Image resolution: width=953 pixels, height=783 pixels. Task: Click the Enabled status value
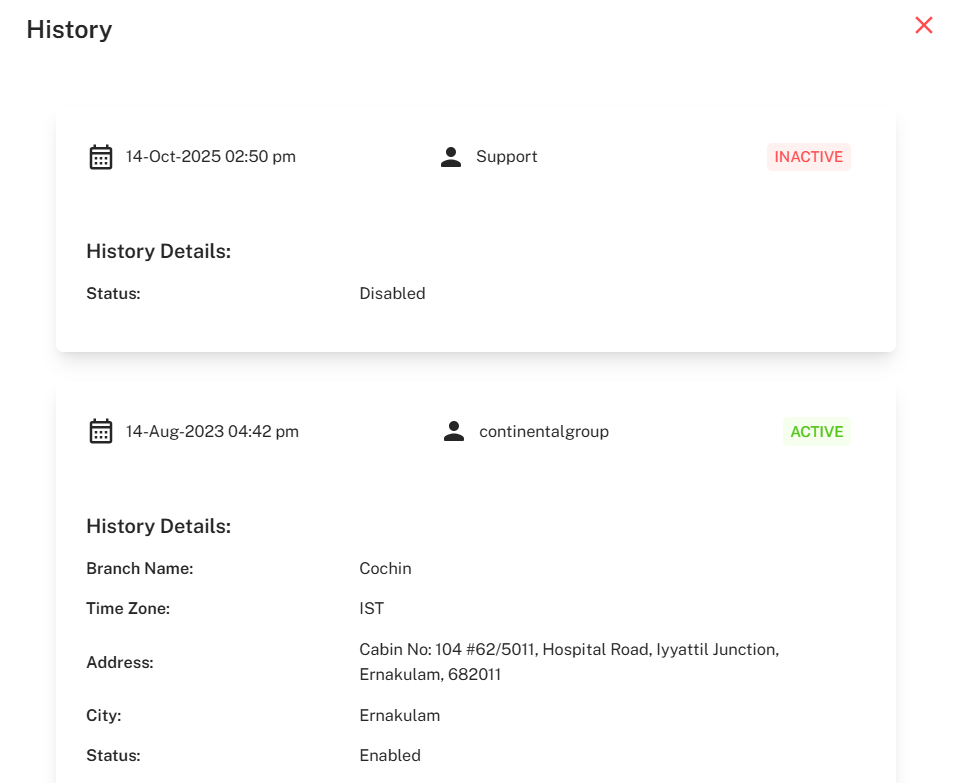click(x=390, y=756)
